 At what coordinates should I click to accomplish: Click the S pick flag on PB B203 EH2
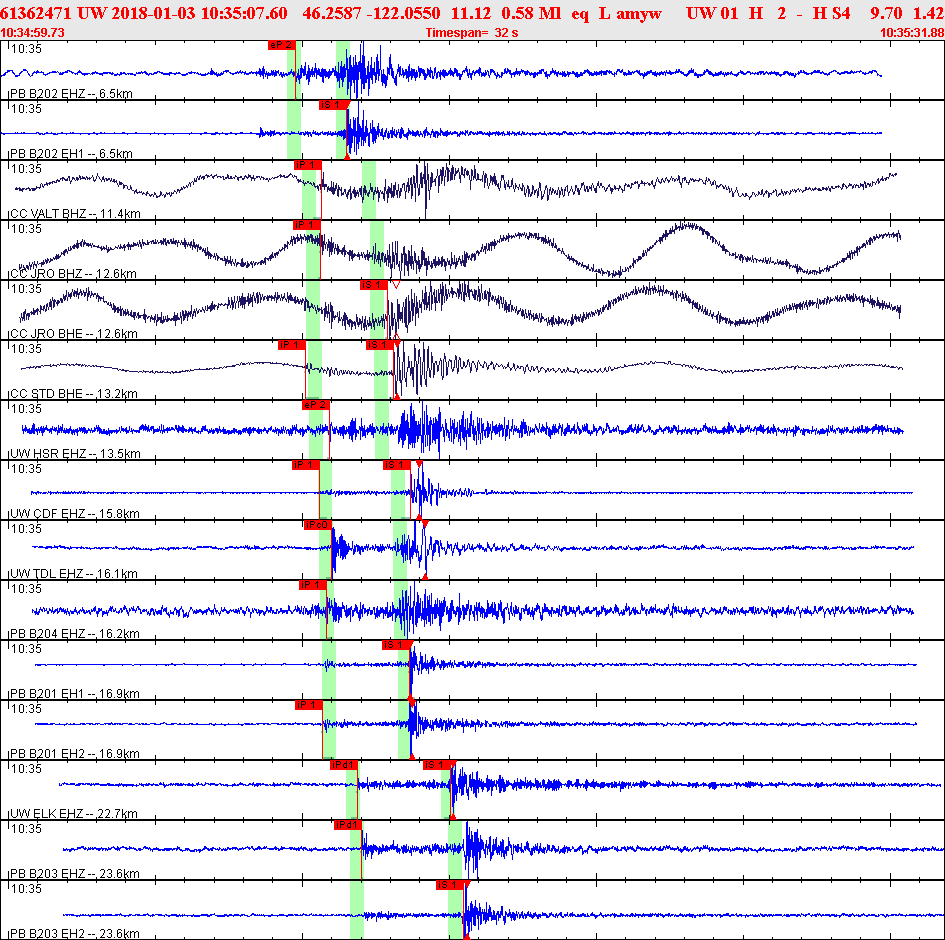450,885
